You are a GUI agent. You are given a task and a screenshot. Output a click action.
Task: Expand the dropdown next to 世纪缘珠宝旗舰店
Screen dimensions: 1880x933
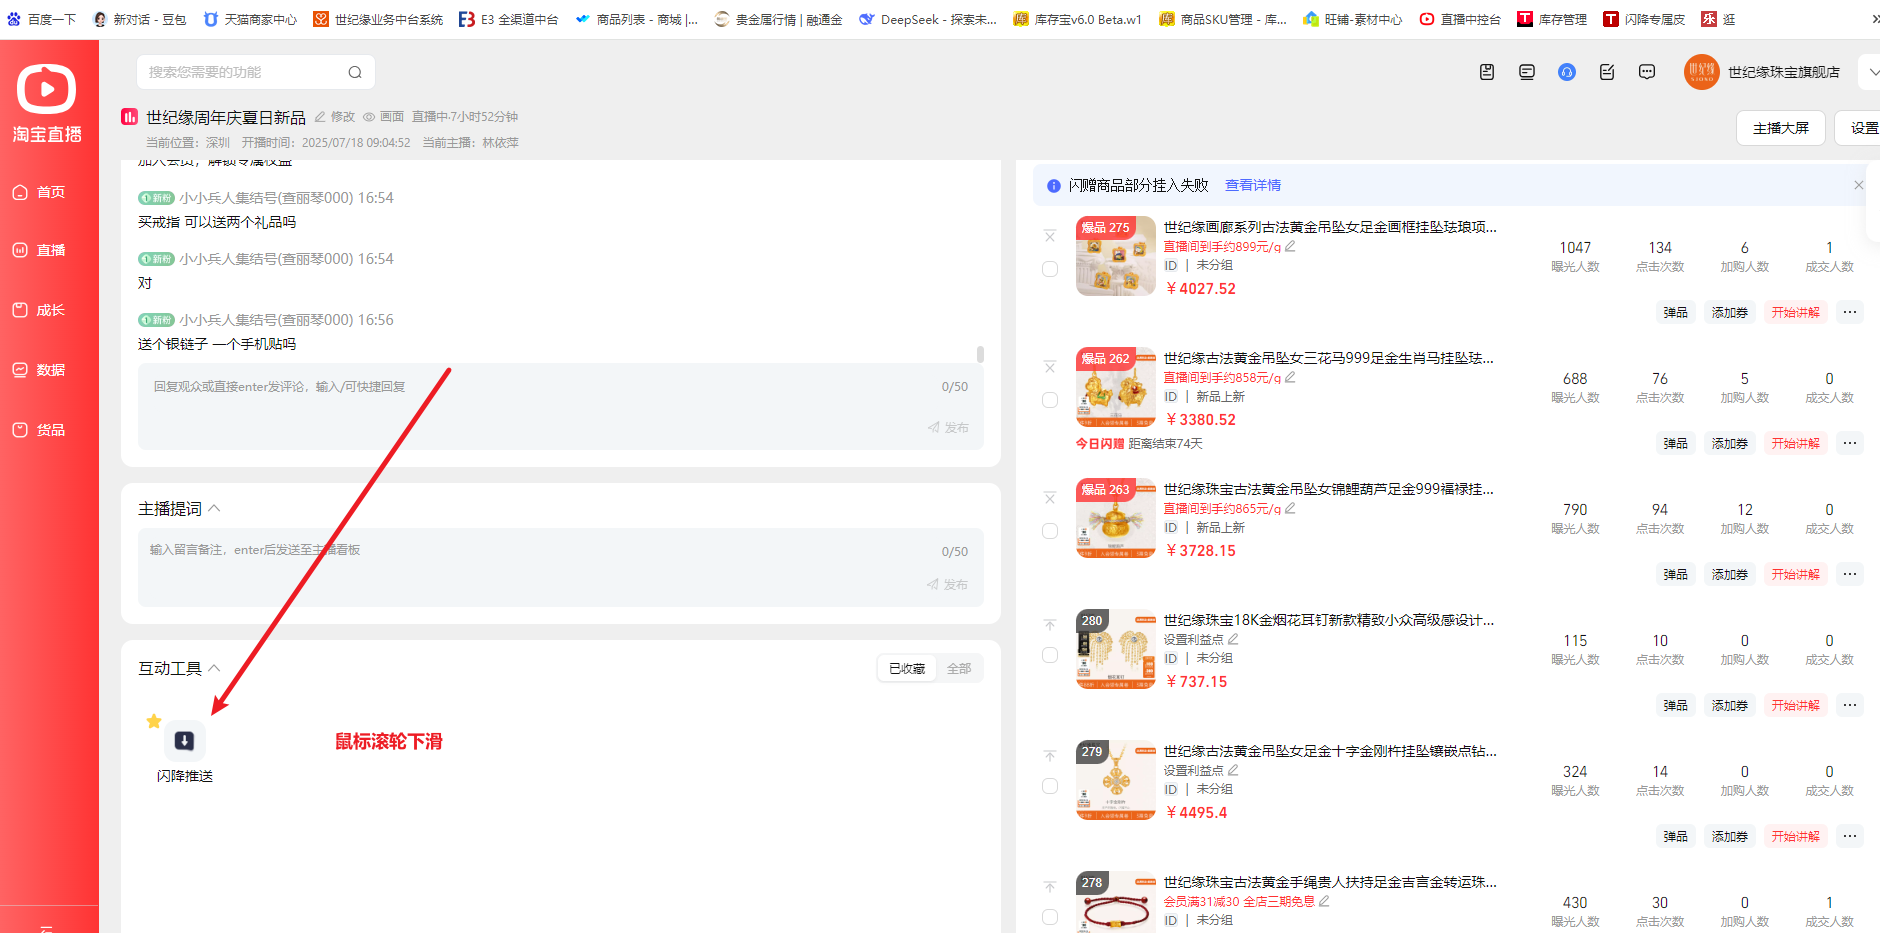tap(1872, 72)
